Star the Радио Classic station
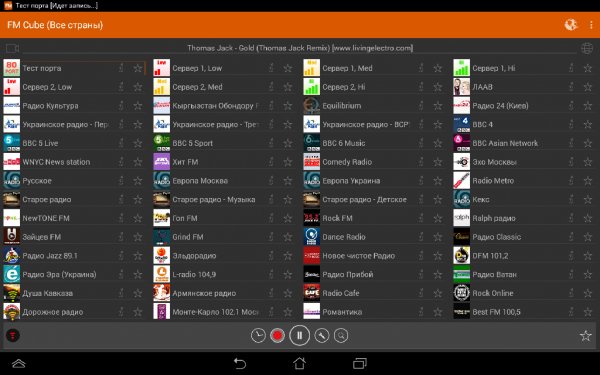 (588, 237)
